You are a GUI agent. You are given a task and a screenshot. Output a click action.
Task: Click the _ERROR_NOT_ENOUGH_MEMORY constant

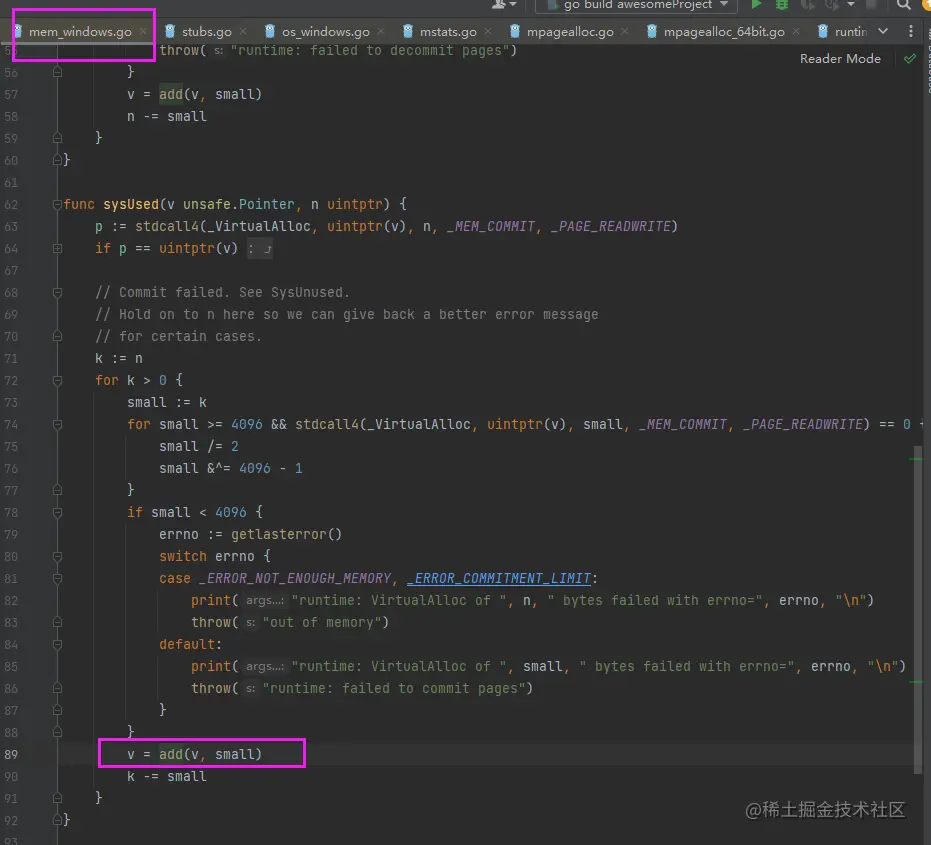pos(295,578)
